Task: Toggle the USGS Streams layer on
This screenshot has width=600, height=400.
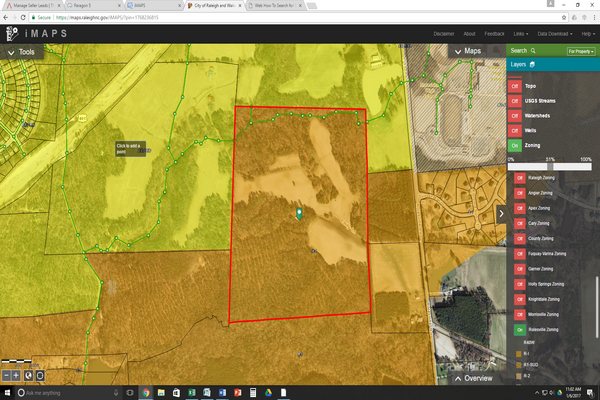Action: click(x=516, y=102)
